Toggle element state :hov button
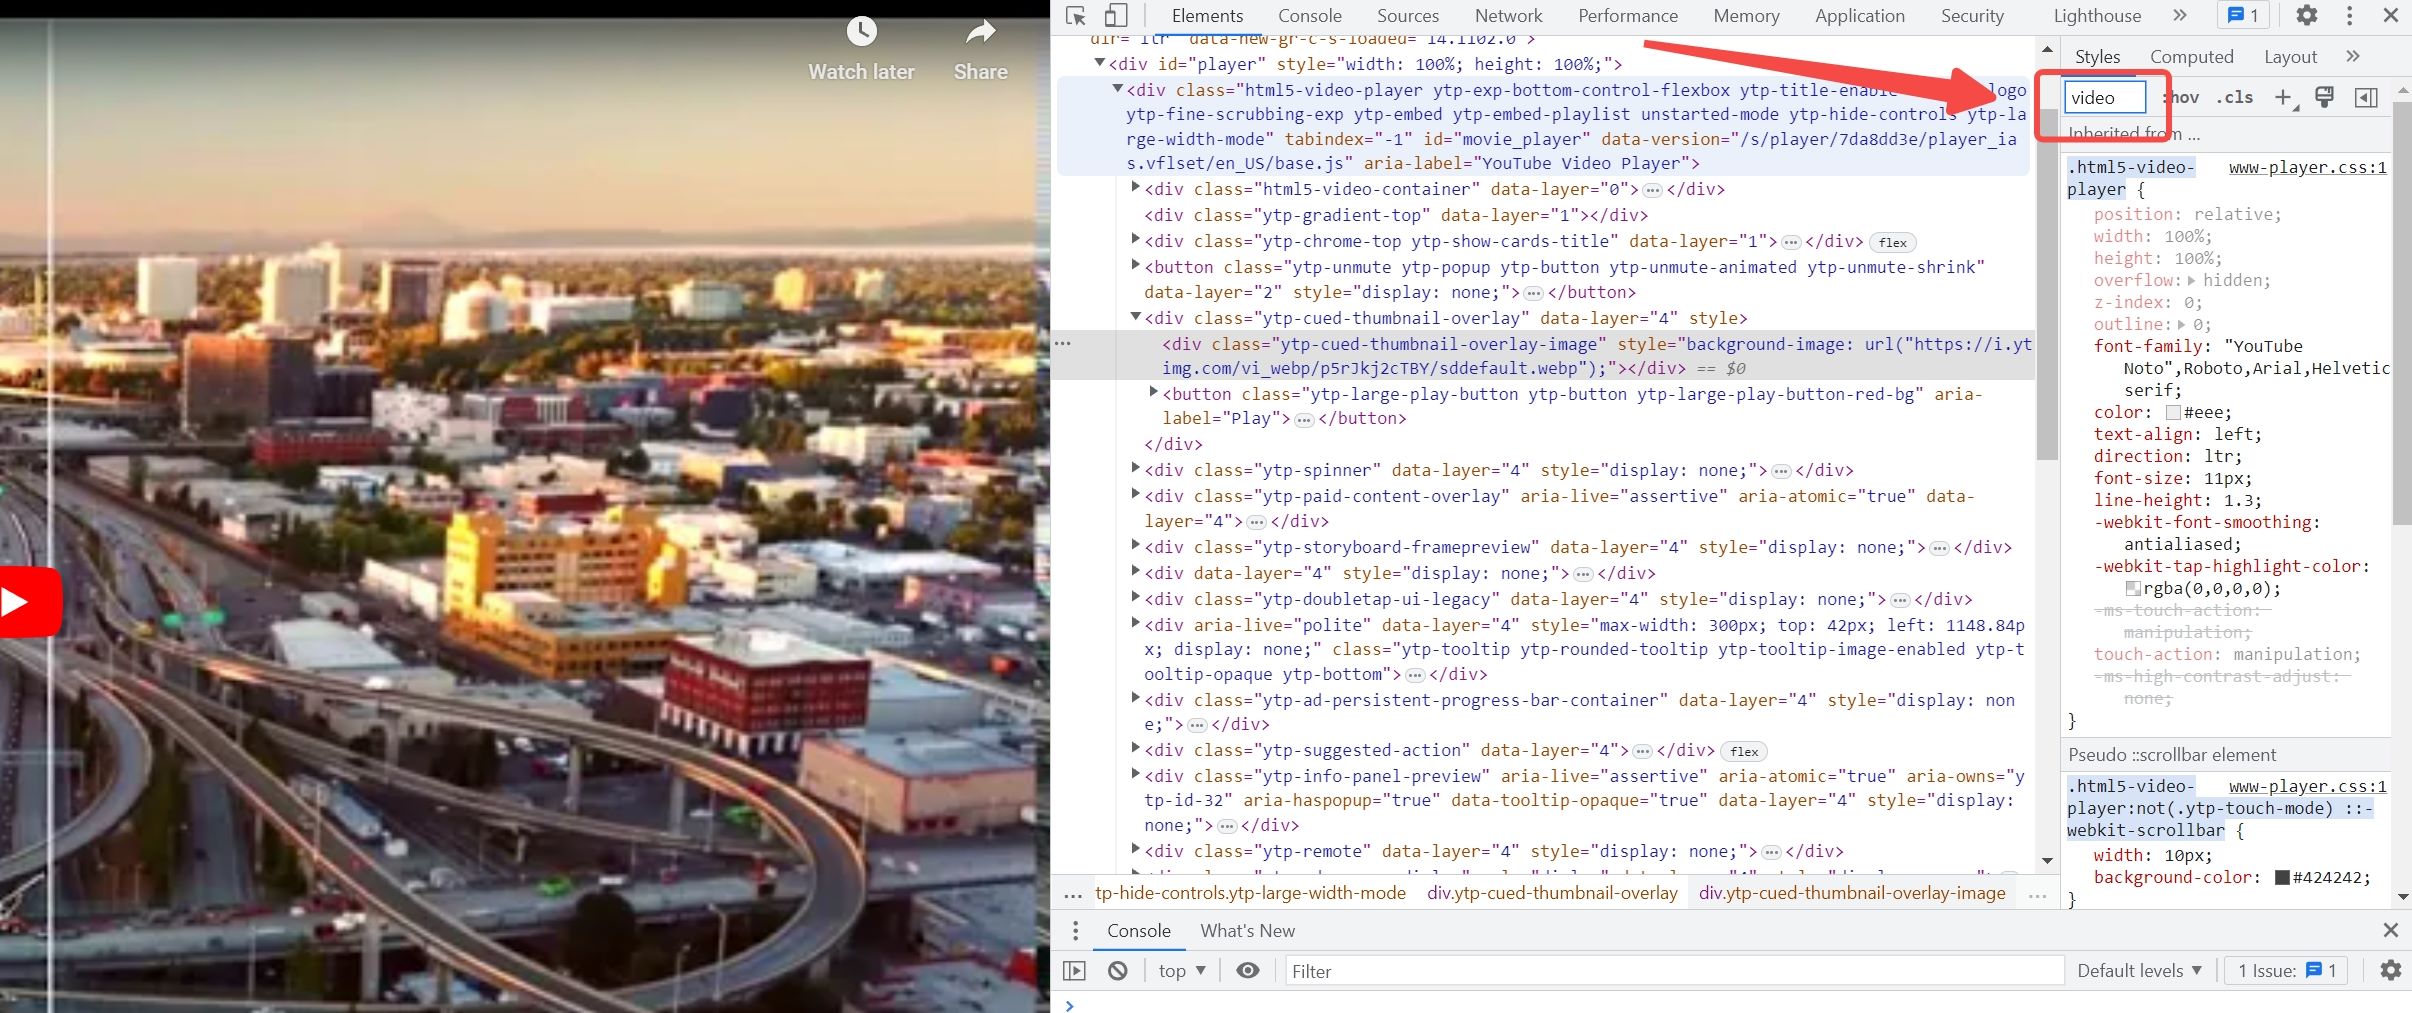 pyautogui.click(x=2182, y=98)
